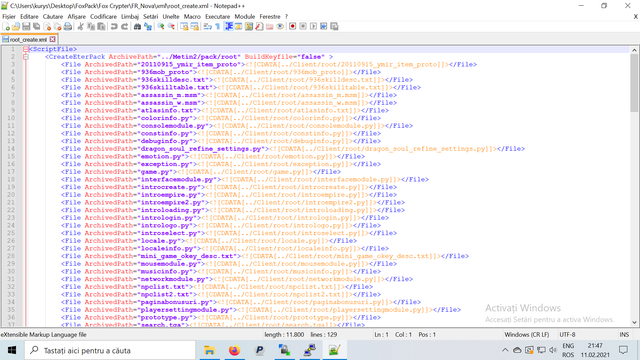Screen dimensions: 640x360
Task: Click the Windows Start button
Action: pyautogui.click(x=12, y=350)
